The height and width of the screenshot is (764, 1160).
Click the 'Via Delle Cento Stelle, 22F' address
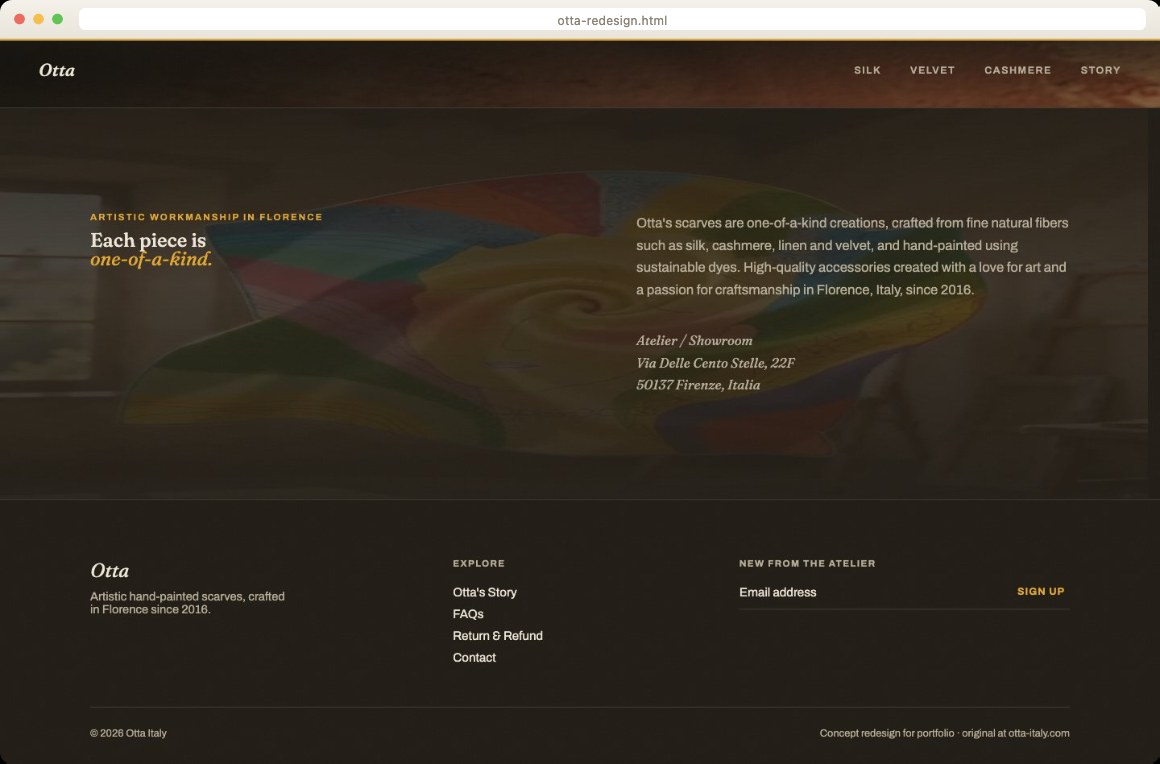(x=715, y=363)
